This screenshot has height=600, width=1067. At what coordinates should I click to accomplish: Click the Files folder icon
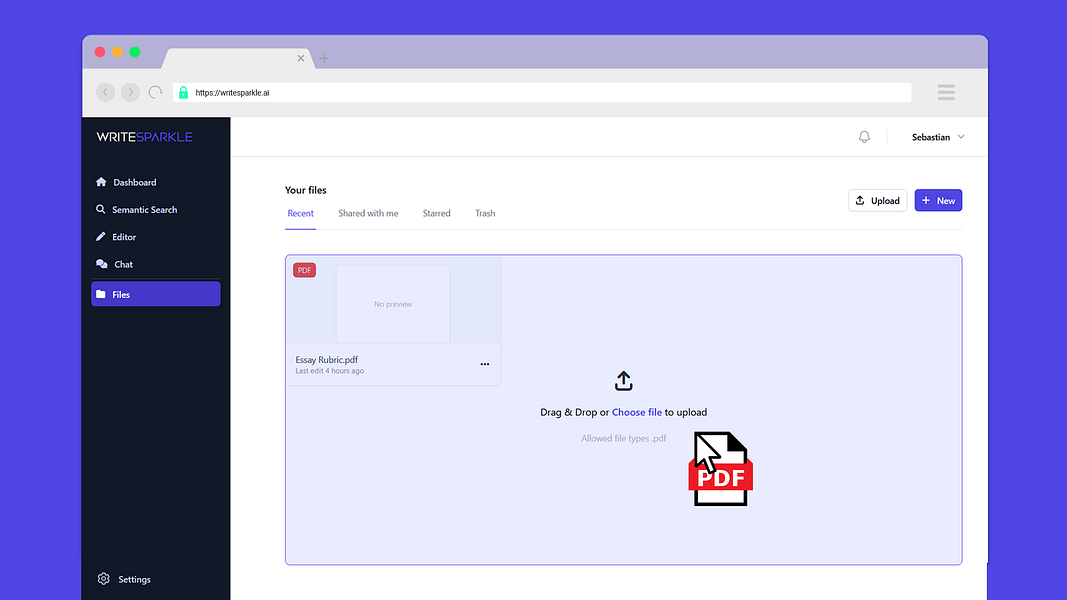click(x=101, y=294)
